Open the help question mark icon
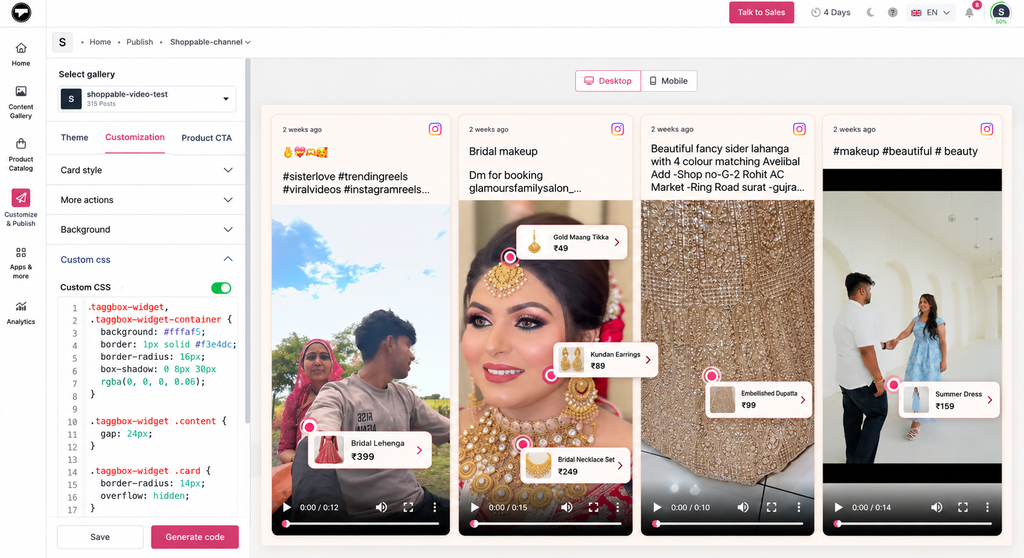The width and height of the screenshot is (1024, 558). [x=893, y=12]
